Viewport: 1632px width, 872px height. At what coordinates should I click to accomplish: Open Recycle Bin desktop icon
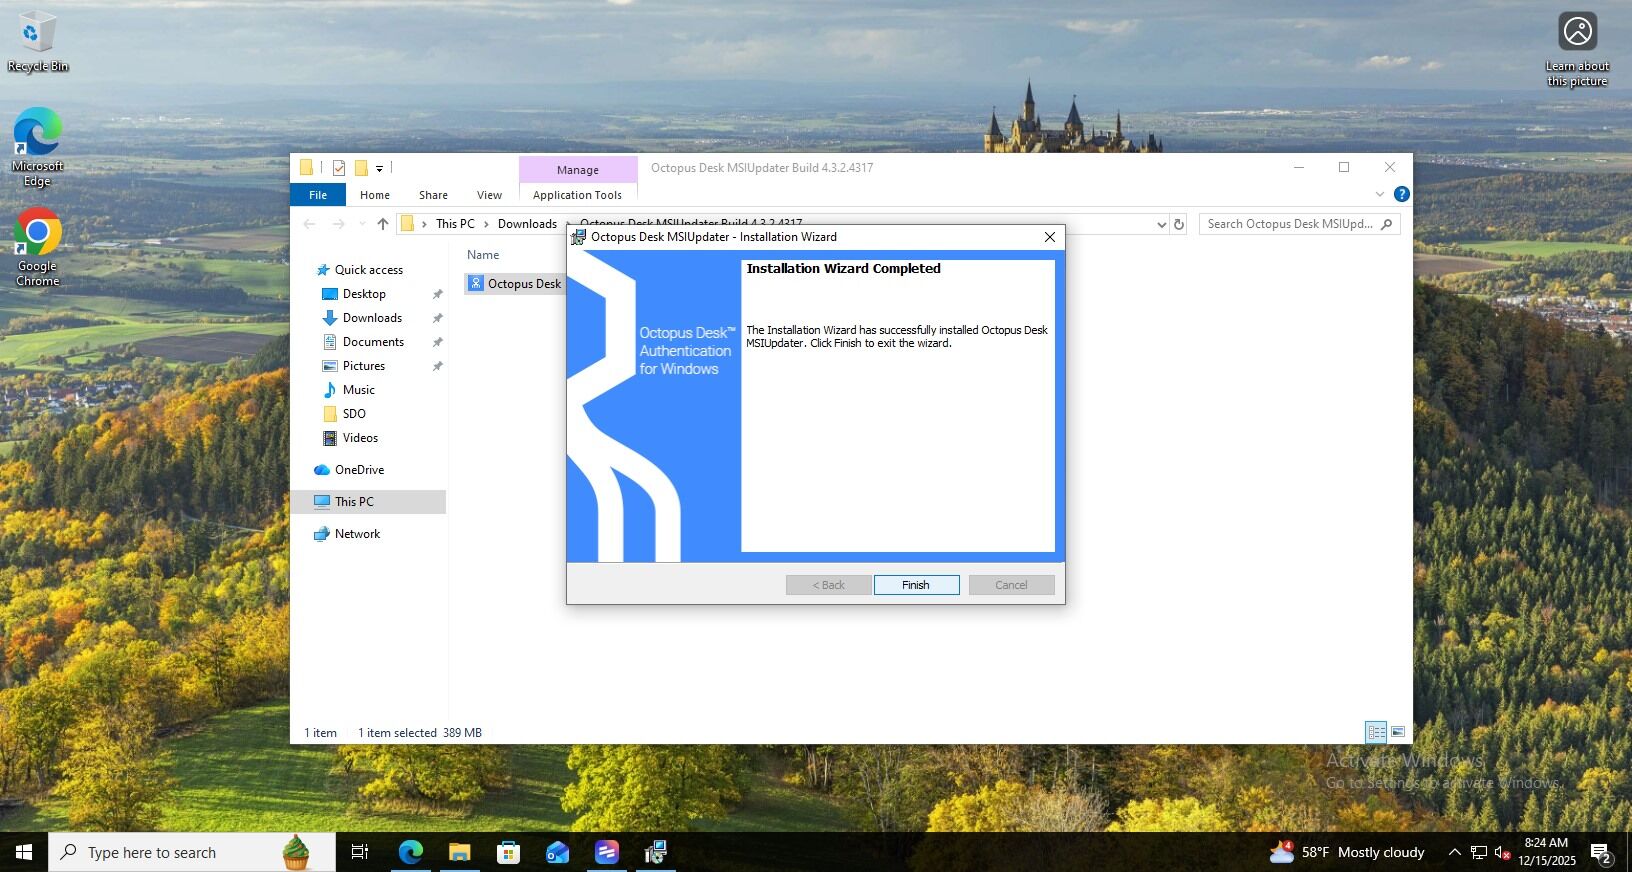[x=38, y=42]
